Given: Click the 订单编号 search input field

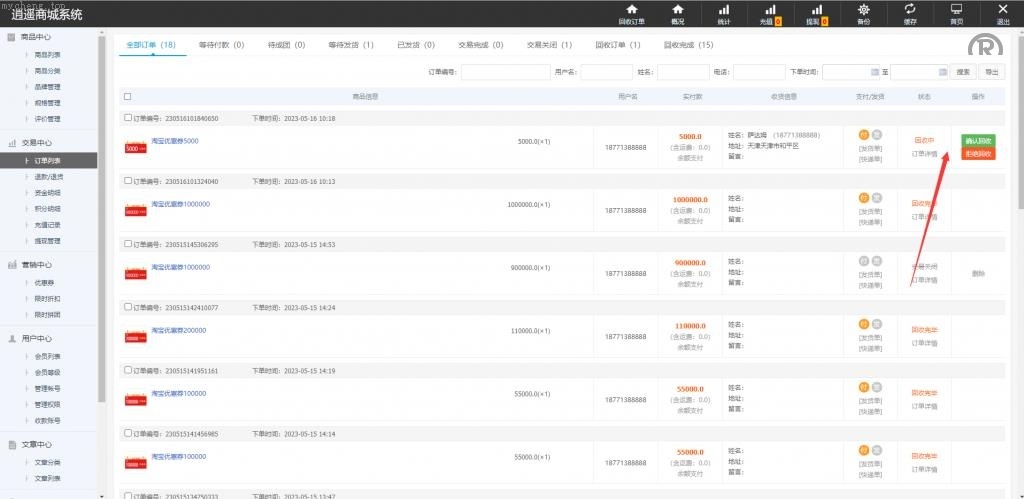Looking at the screenshot, I should pos(504,72).
